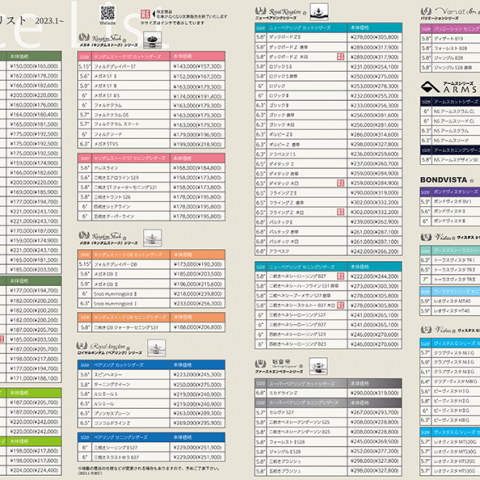Click the gray super bearing cut scissors header
The width and height of the screenshot is (480, 480).
pyautogui.click(x=328, y=383)
